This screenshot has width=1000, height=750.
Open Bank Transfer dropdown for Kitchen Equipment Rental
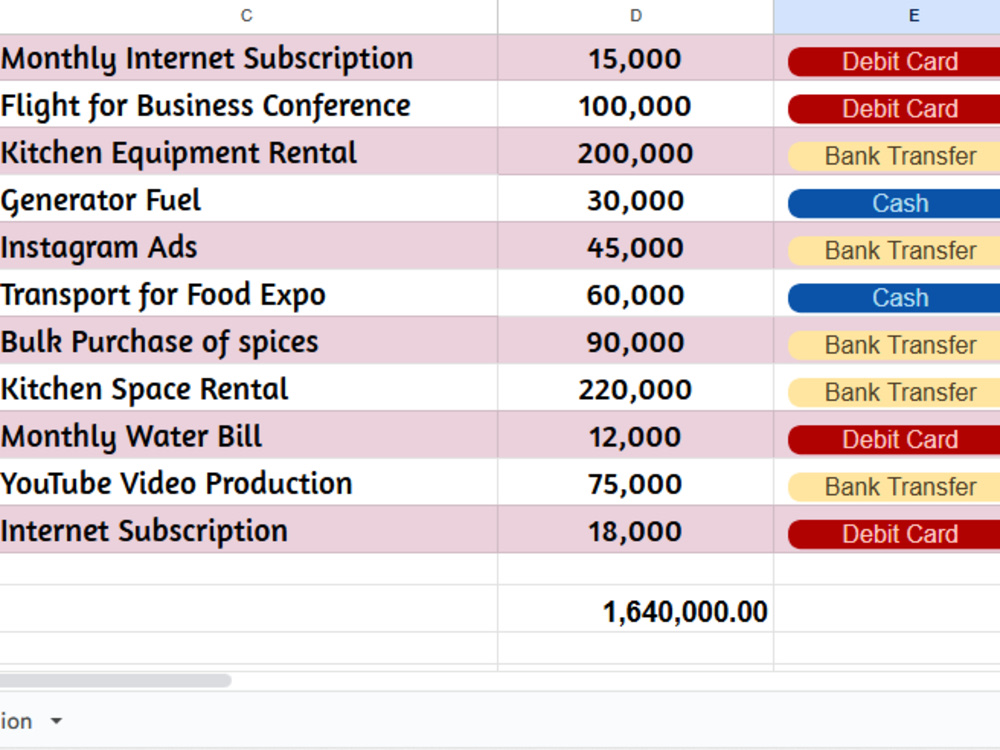(x=894, y=156)
